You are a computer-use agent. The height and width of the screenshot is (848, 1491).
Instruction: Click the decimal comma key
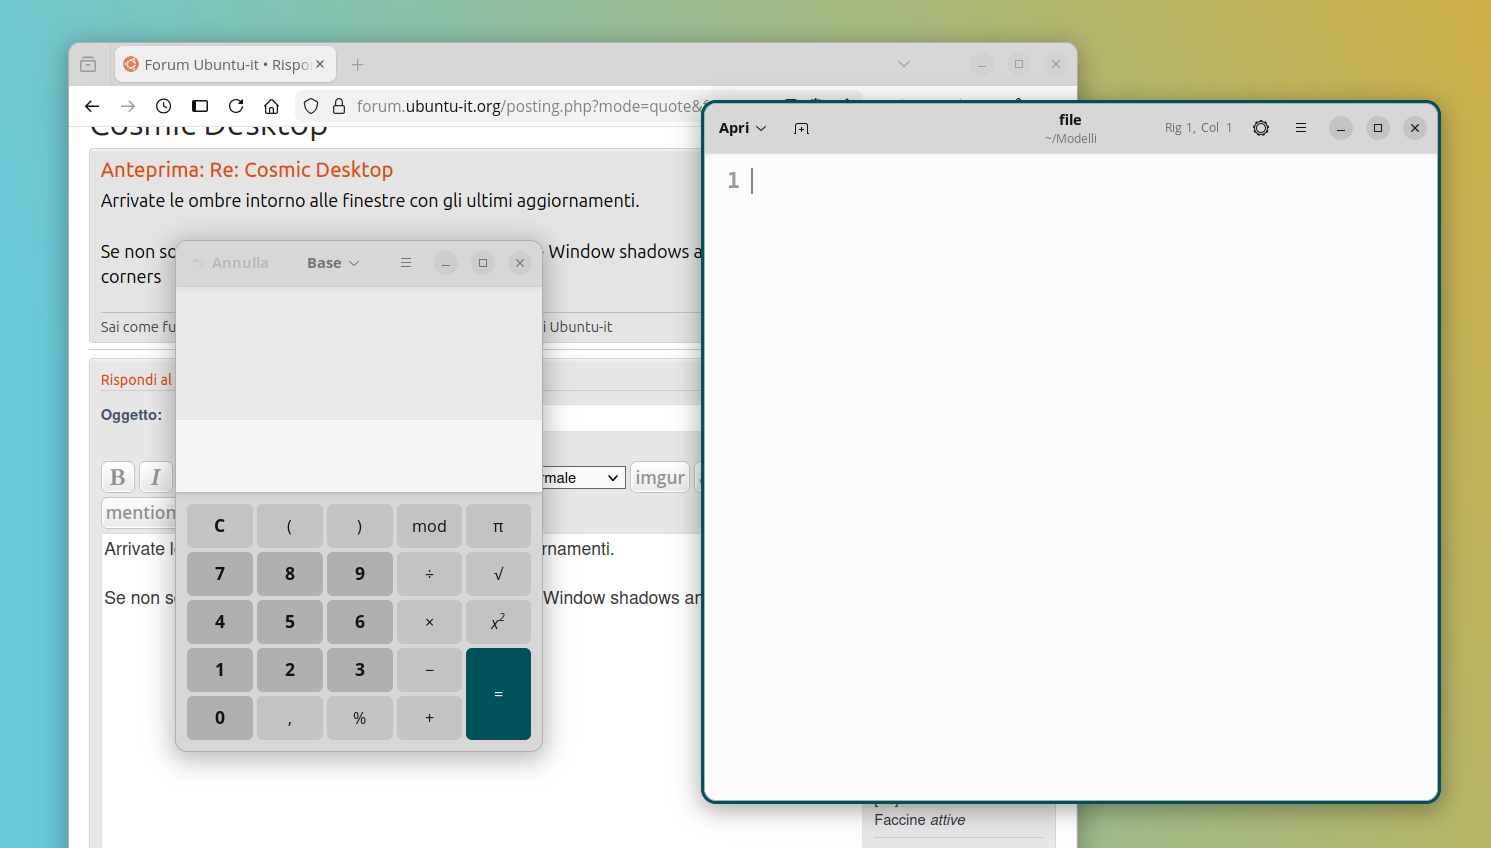tap(290, 718)
